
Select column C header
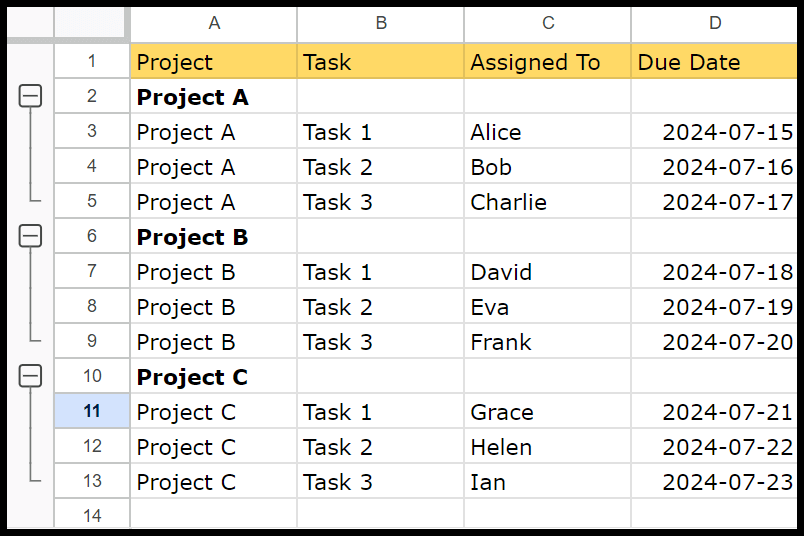[x=548, y=24]
